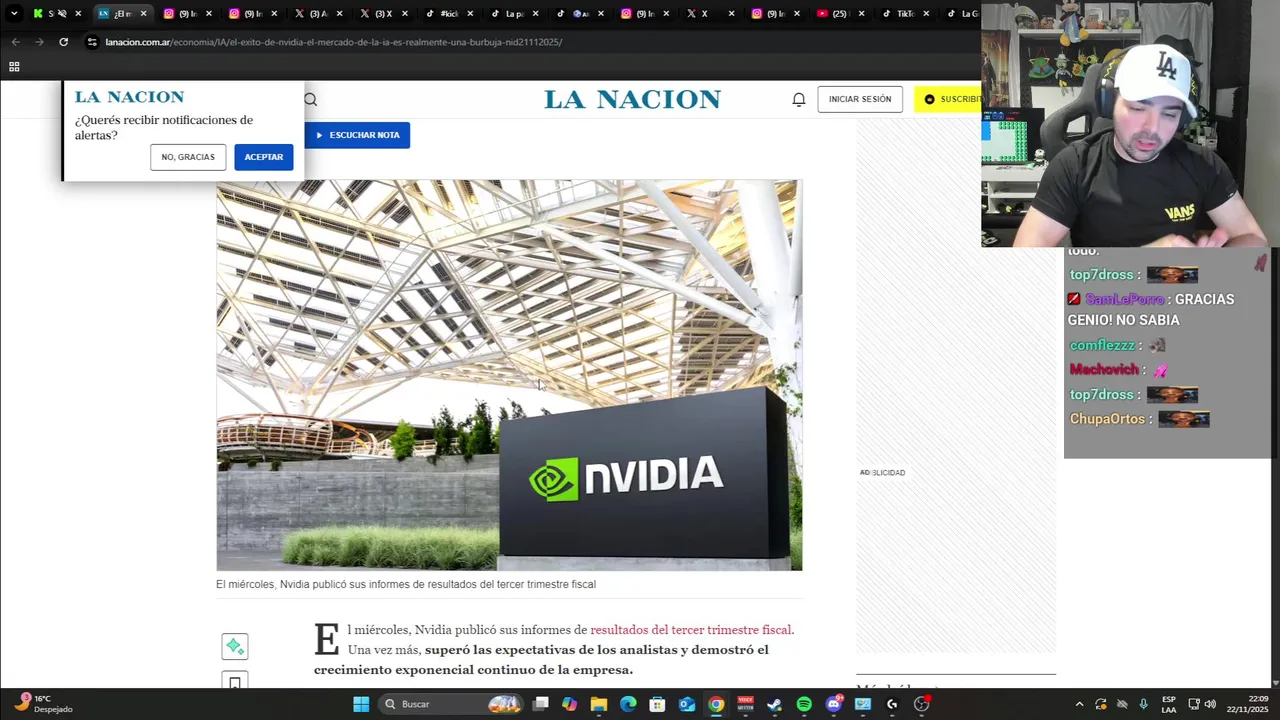The height and width of the screenshot is (720, 1280).
Task: Click the streamer webcam overlay
Action: click(1130, 124)
